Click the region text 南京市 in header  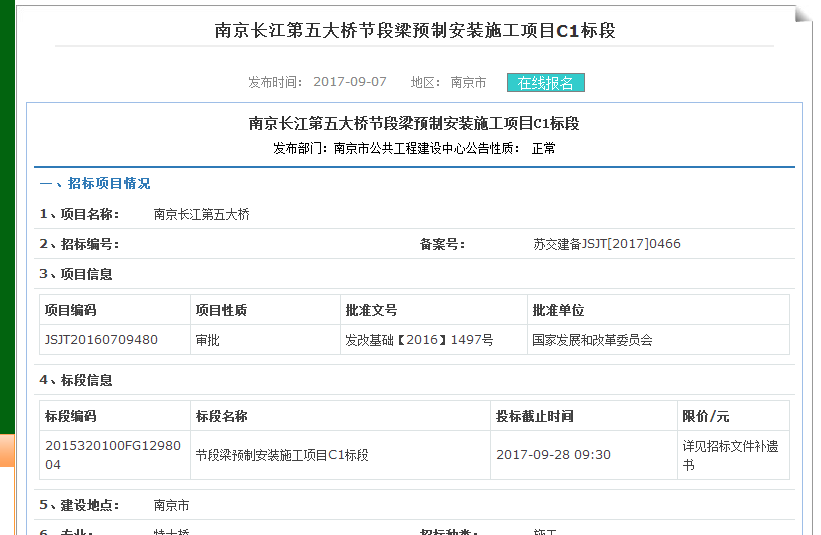point(468,82)
